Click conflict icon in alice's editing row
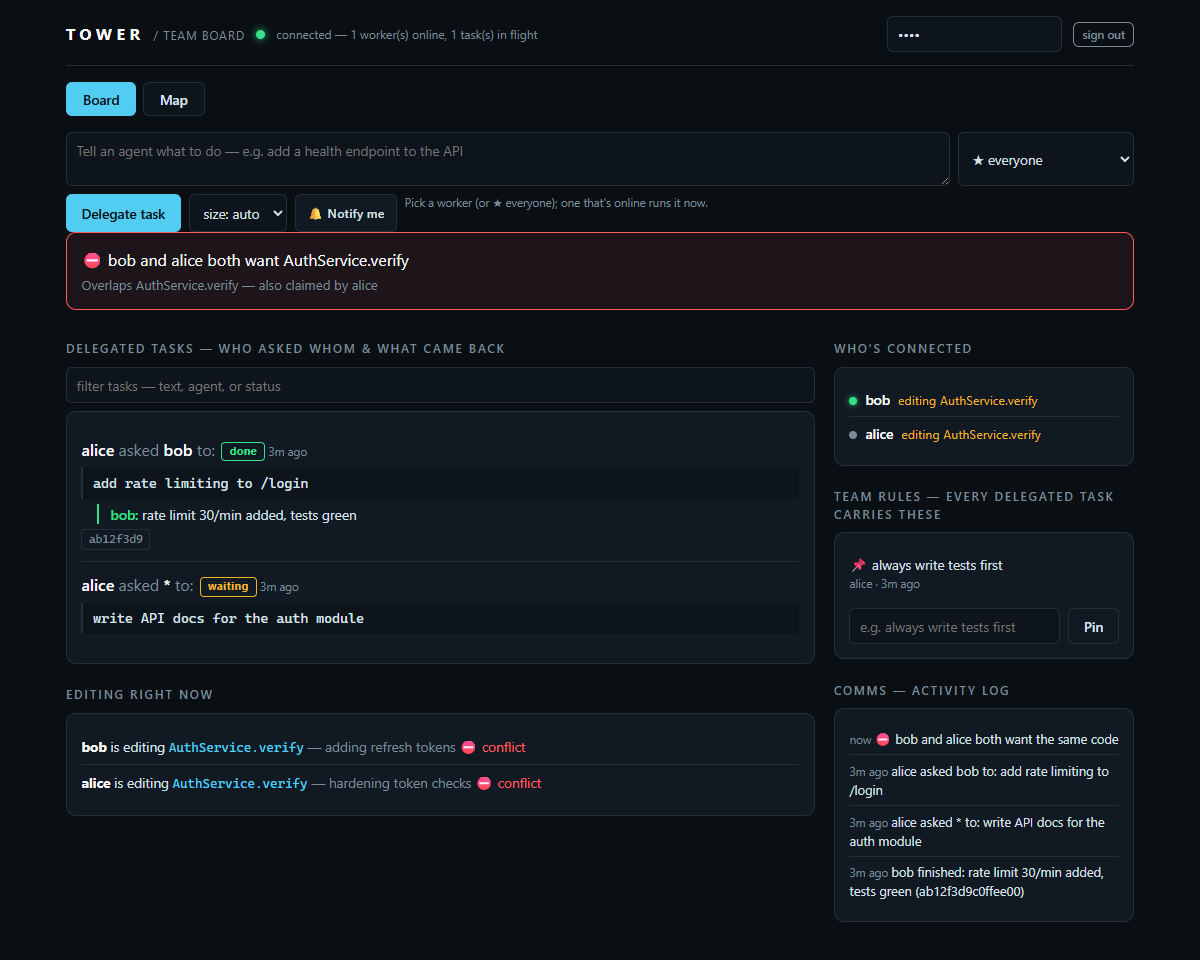Screen dimensions: 1200x960 (484, 783)
